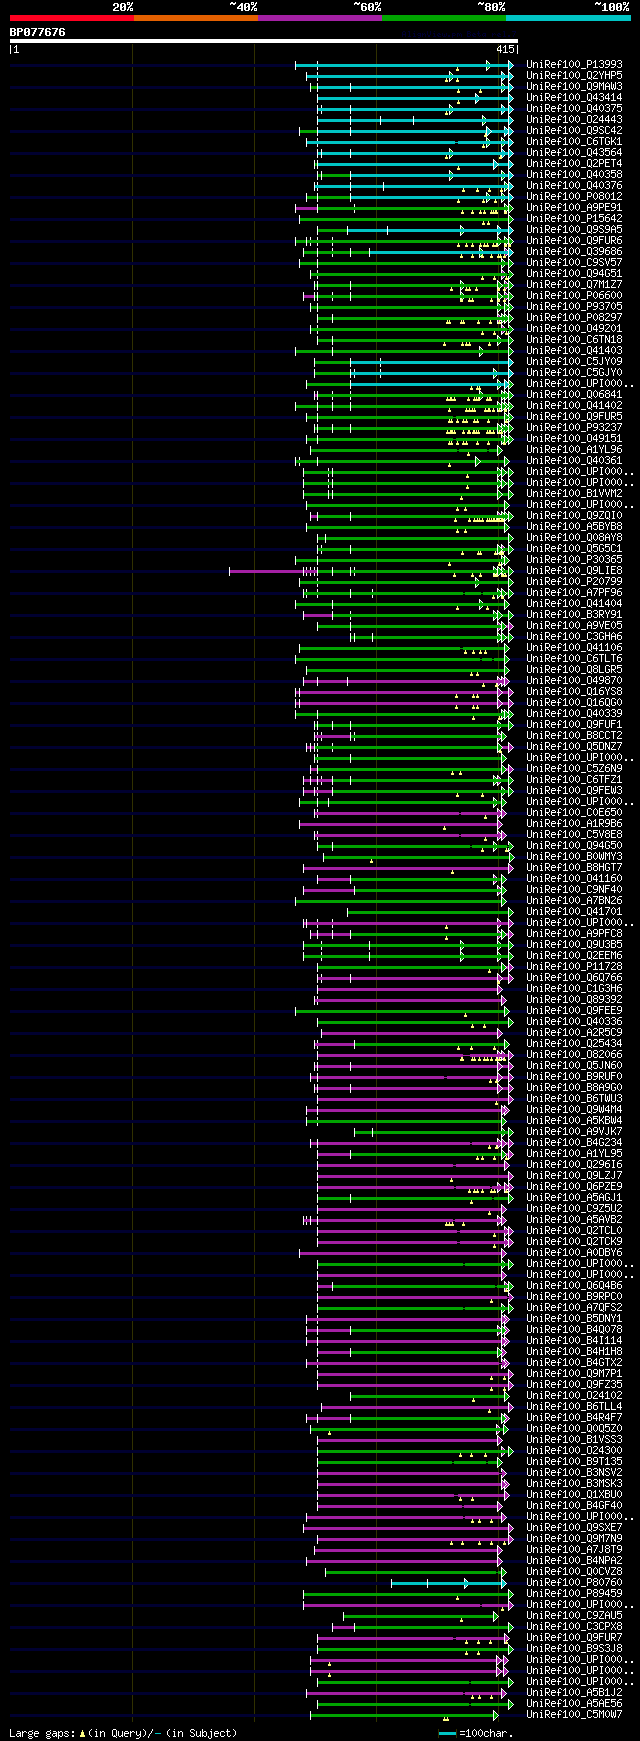Select entry UniRef100_P08012
This screenshot has height=1741, width=640.
point(574,197)
